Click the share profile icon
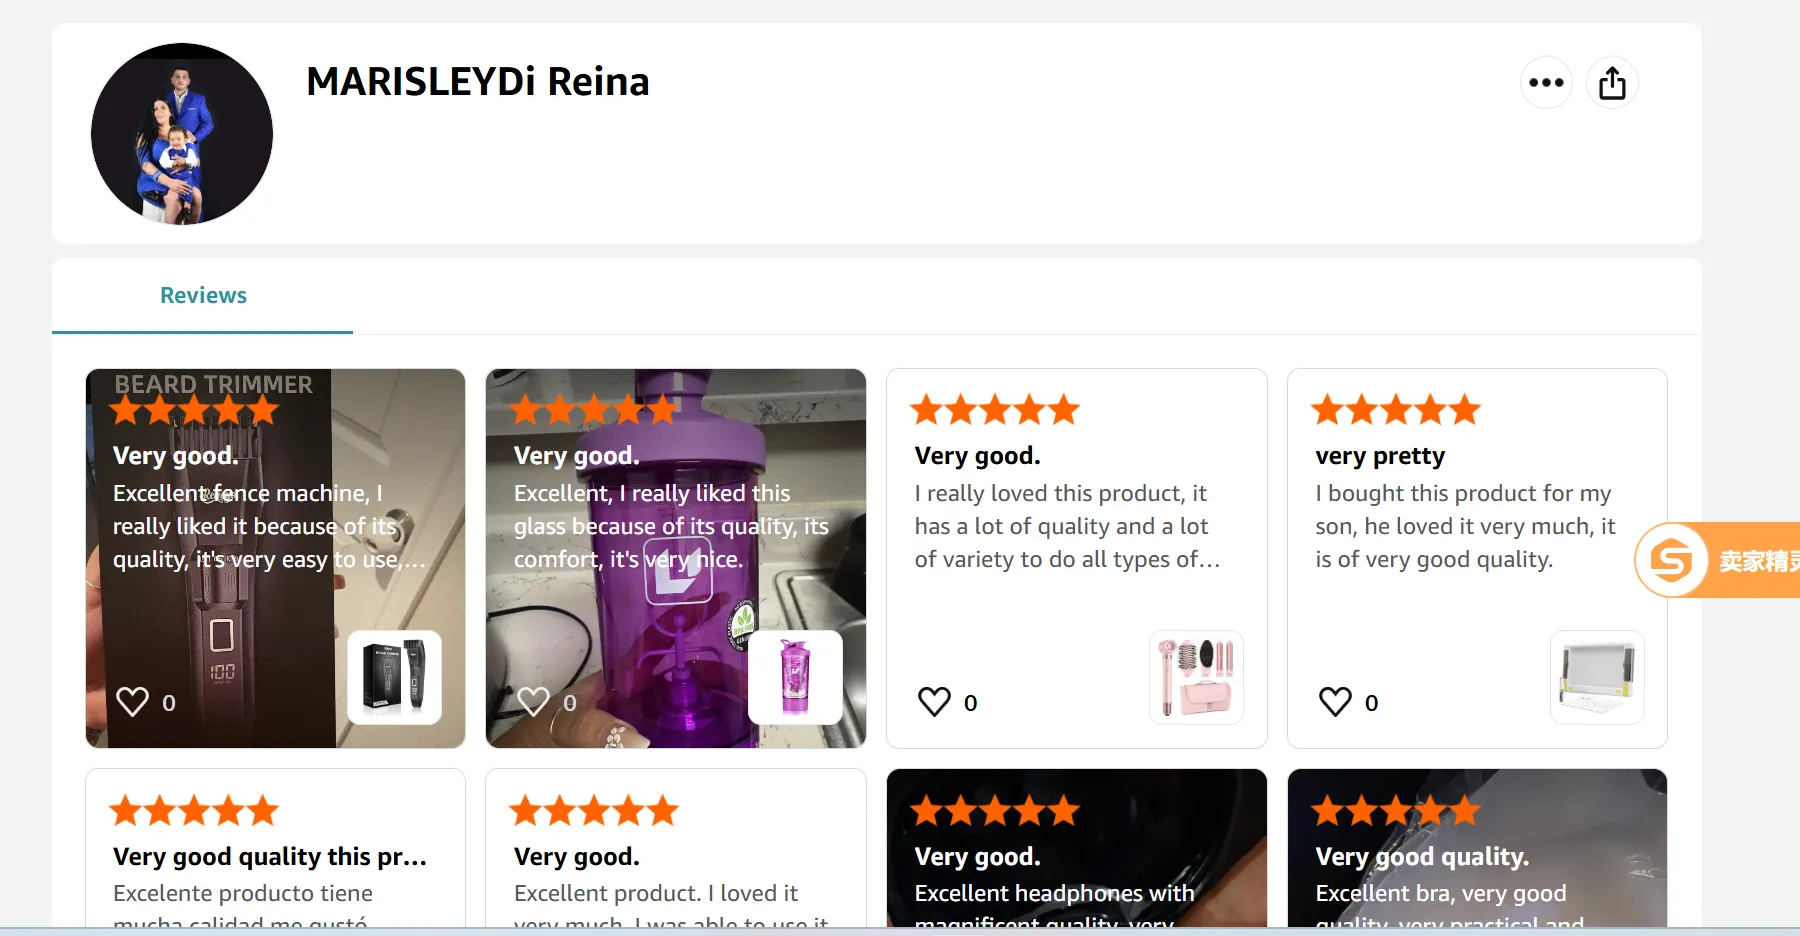The height and width of the screenshot is (936, 1800). 1612,83
